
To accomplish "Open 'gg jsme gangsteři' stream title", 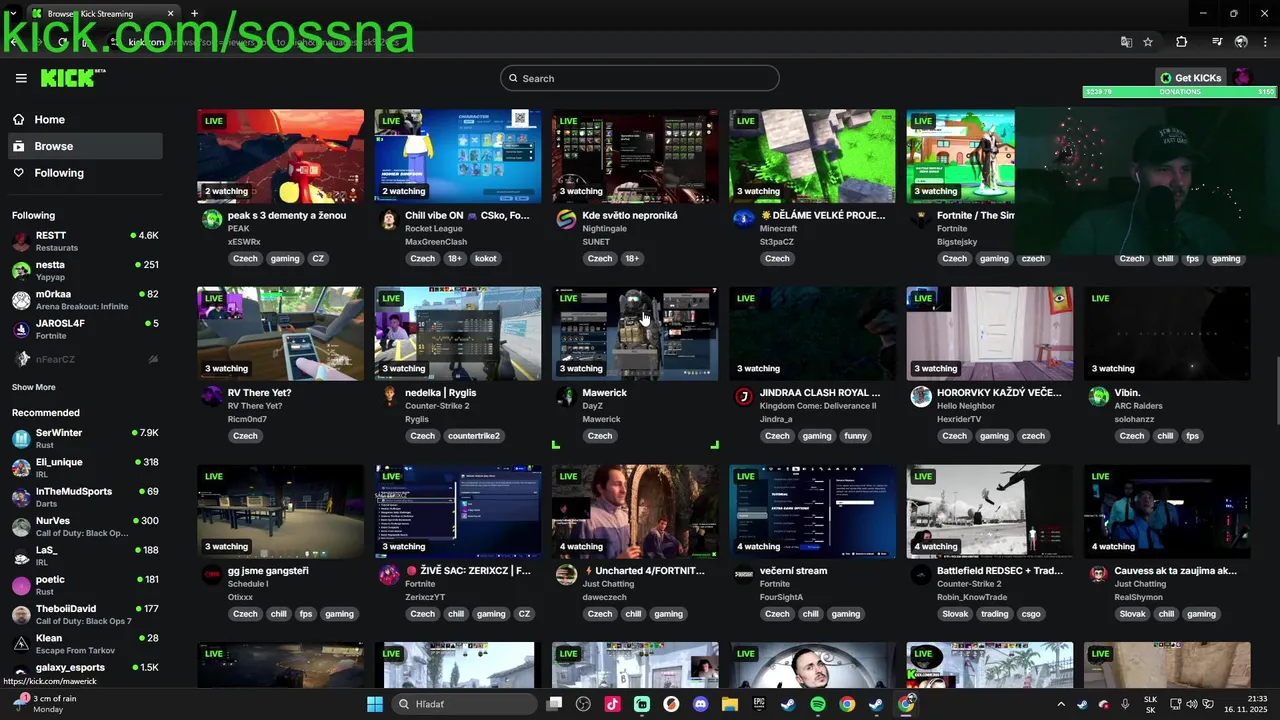I will click(x=268, y=570).
